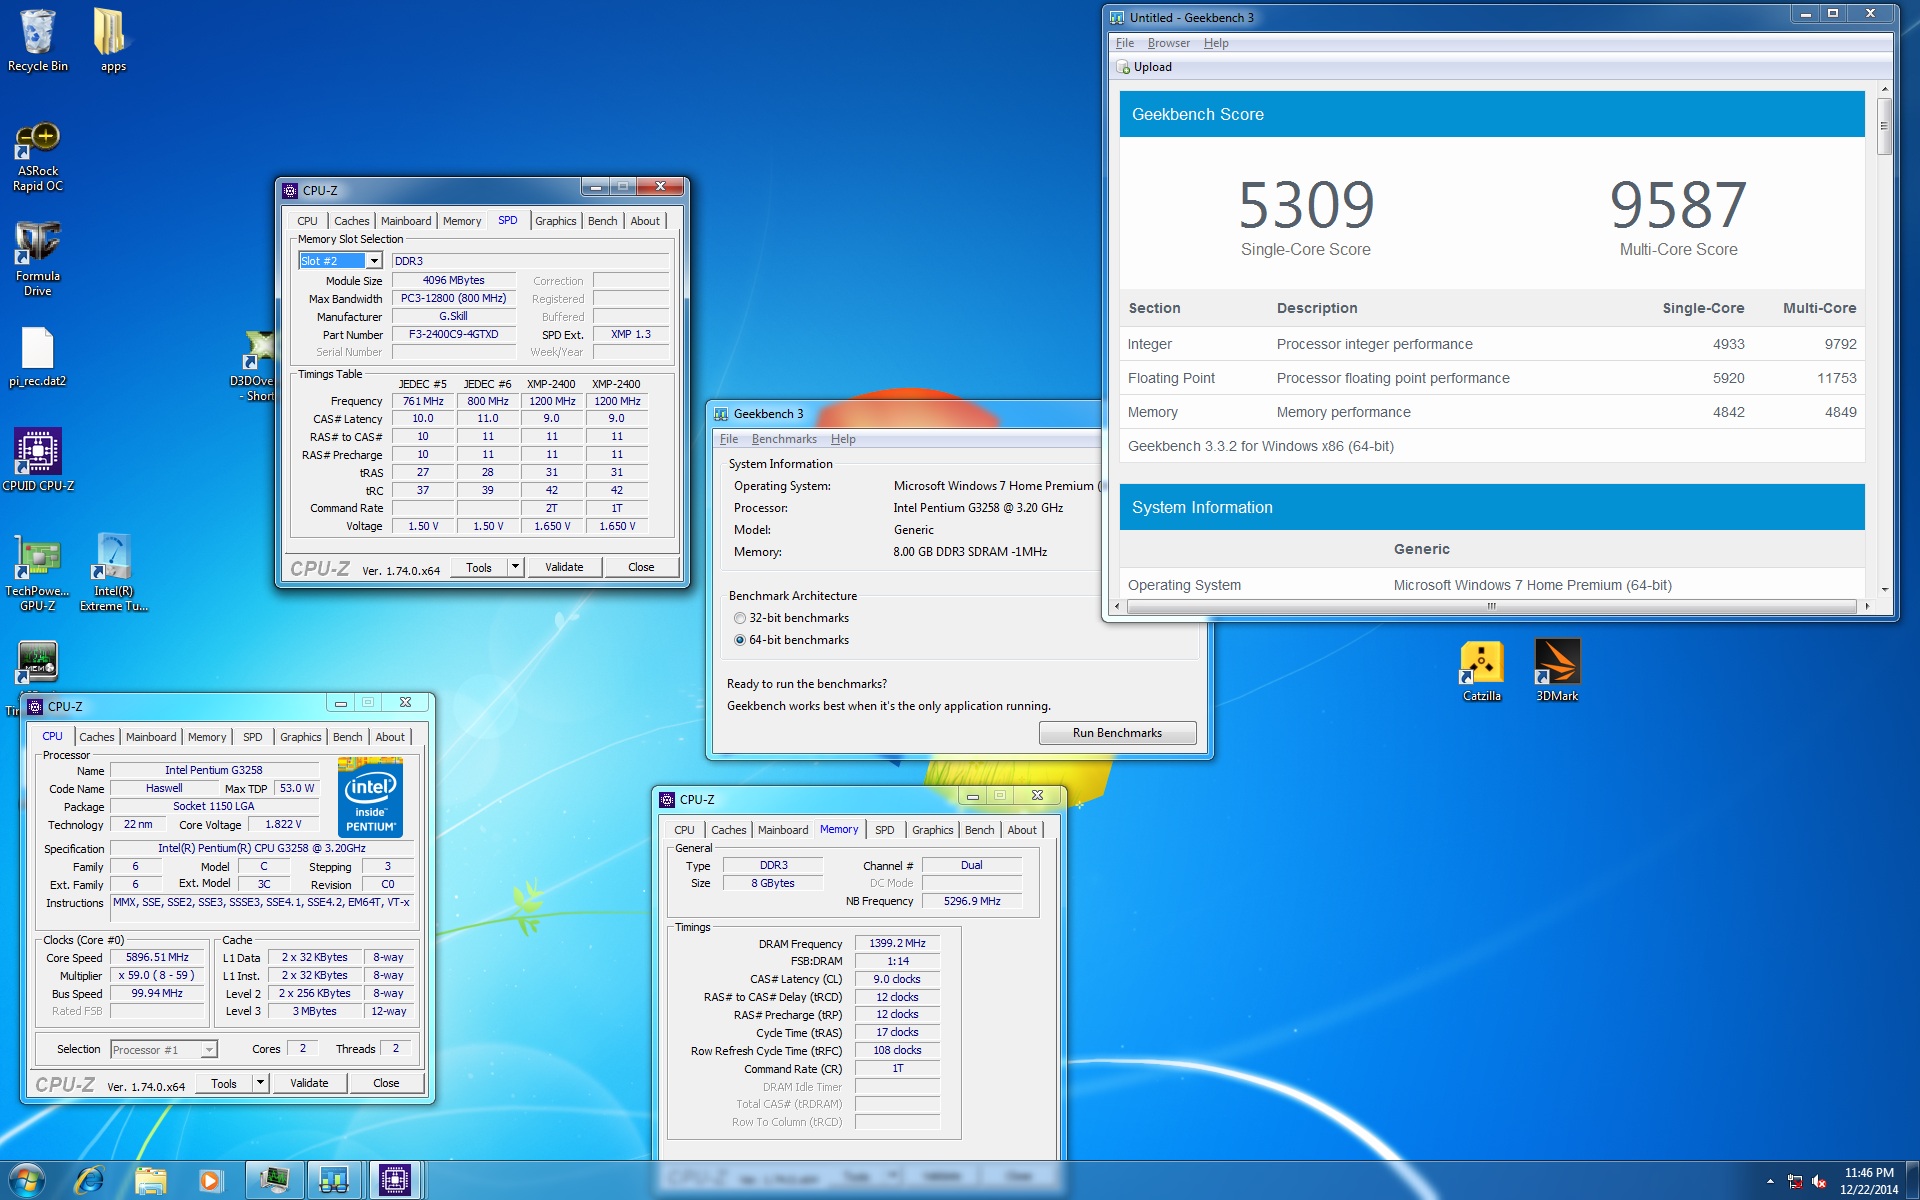Open the apps folder on desktop
1920x1200 pixels.
(x=112, y=40)
